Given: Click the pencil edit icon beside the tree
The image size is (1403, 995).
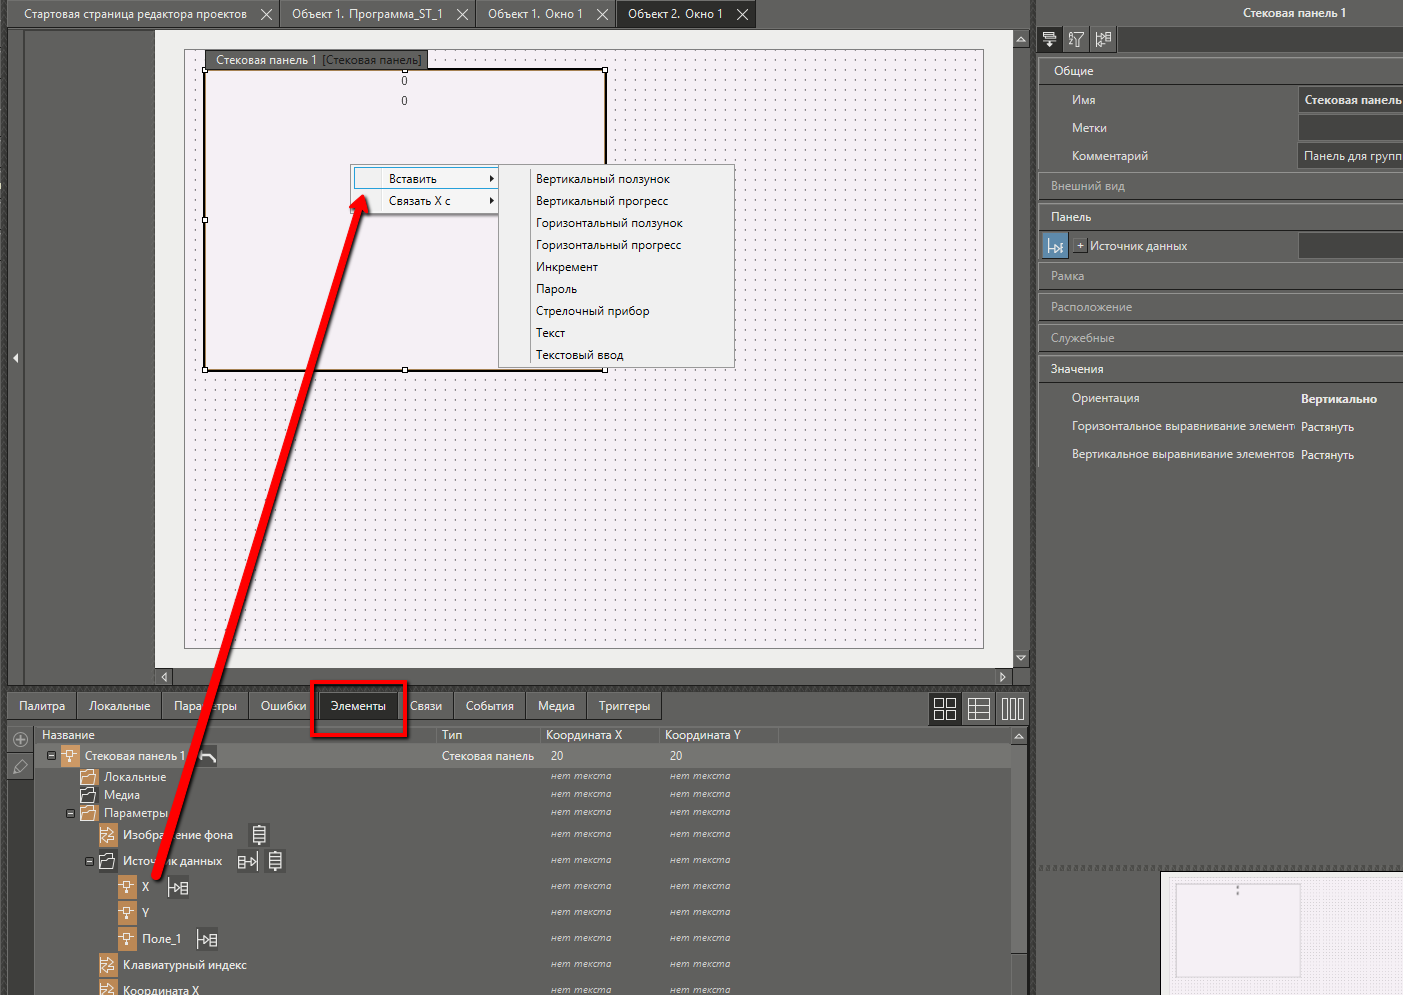Looking at the screenshot, I should [20, 767].
